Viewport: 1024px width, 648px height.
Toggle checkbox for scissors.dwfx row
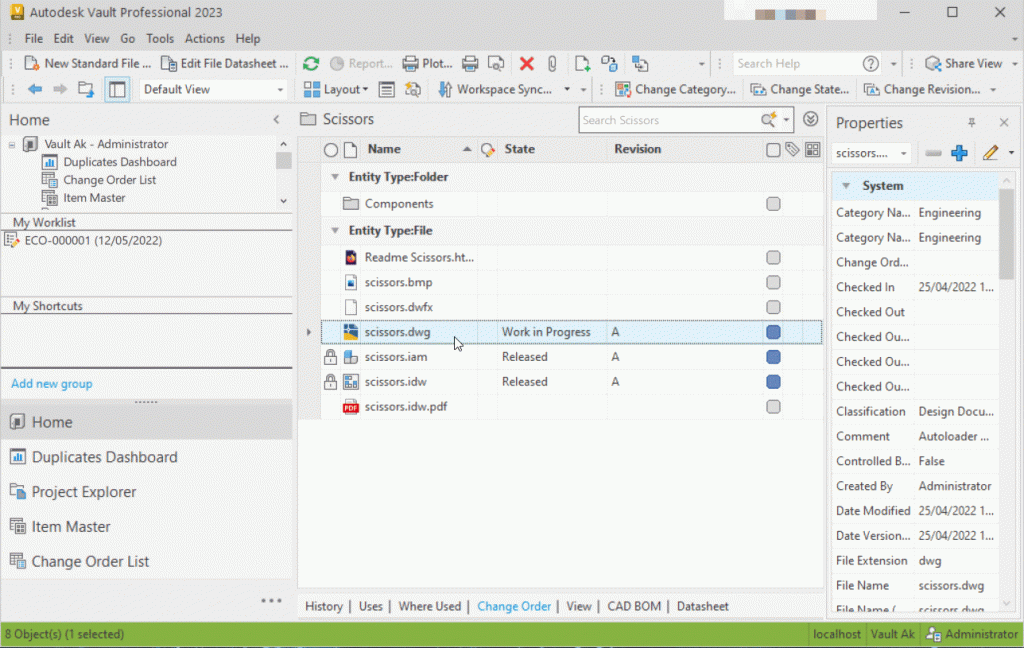[x=773, y=307]
